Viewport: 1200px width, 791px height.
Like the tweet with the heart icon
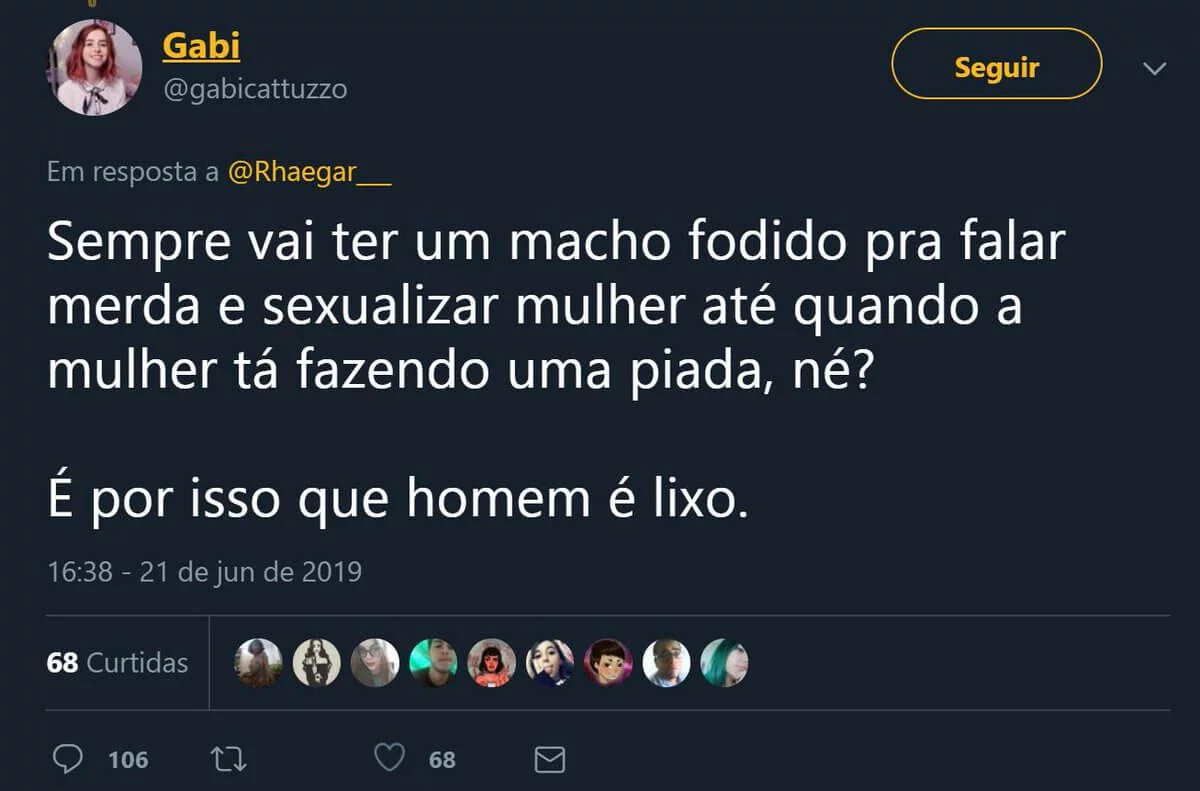389,759
